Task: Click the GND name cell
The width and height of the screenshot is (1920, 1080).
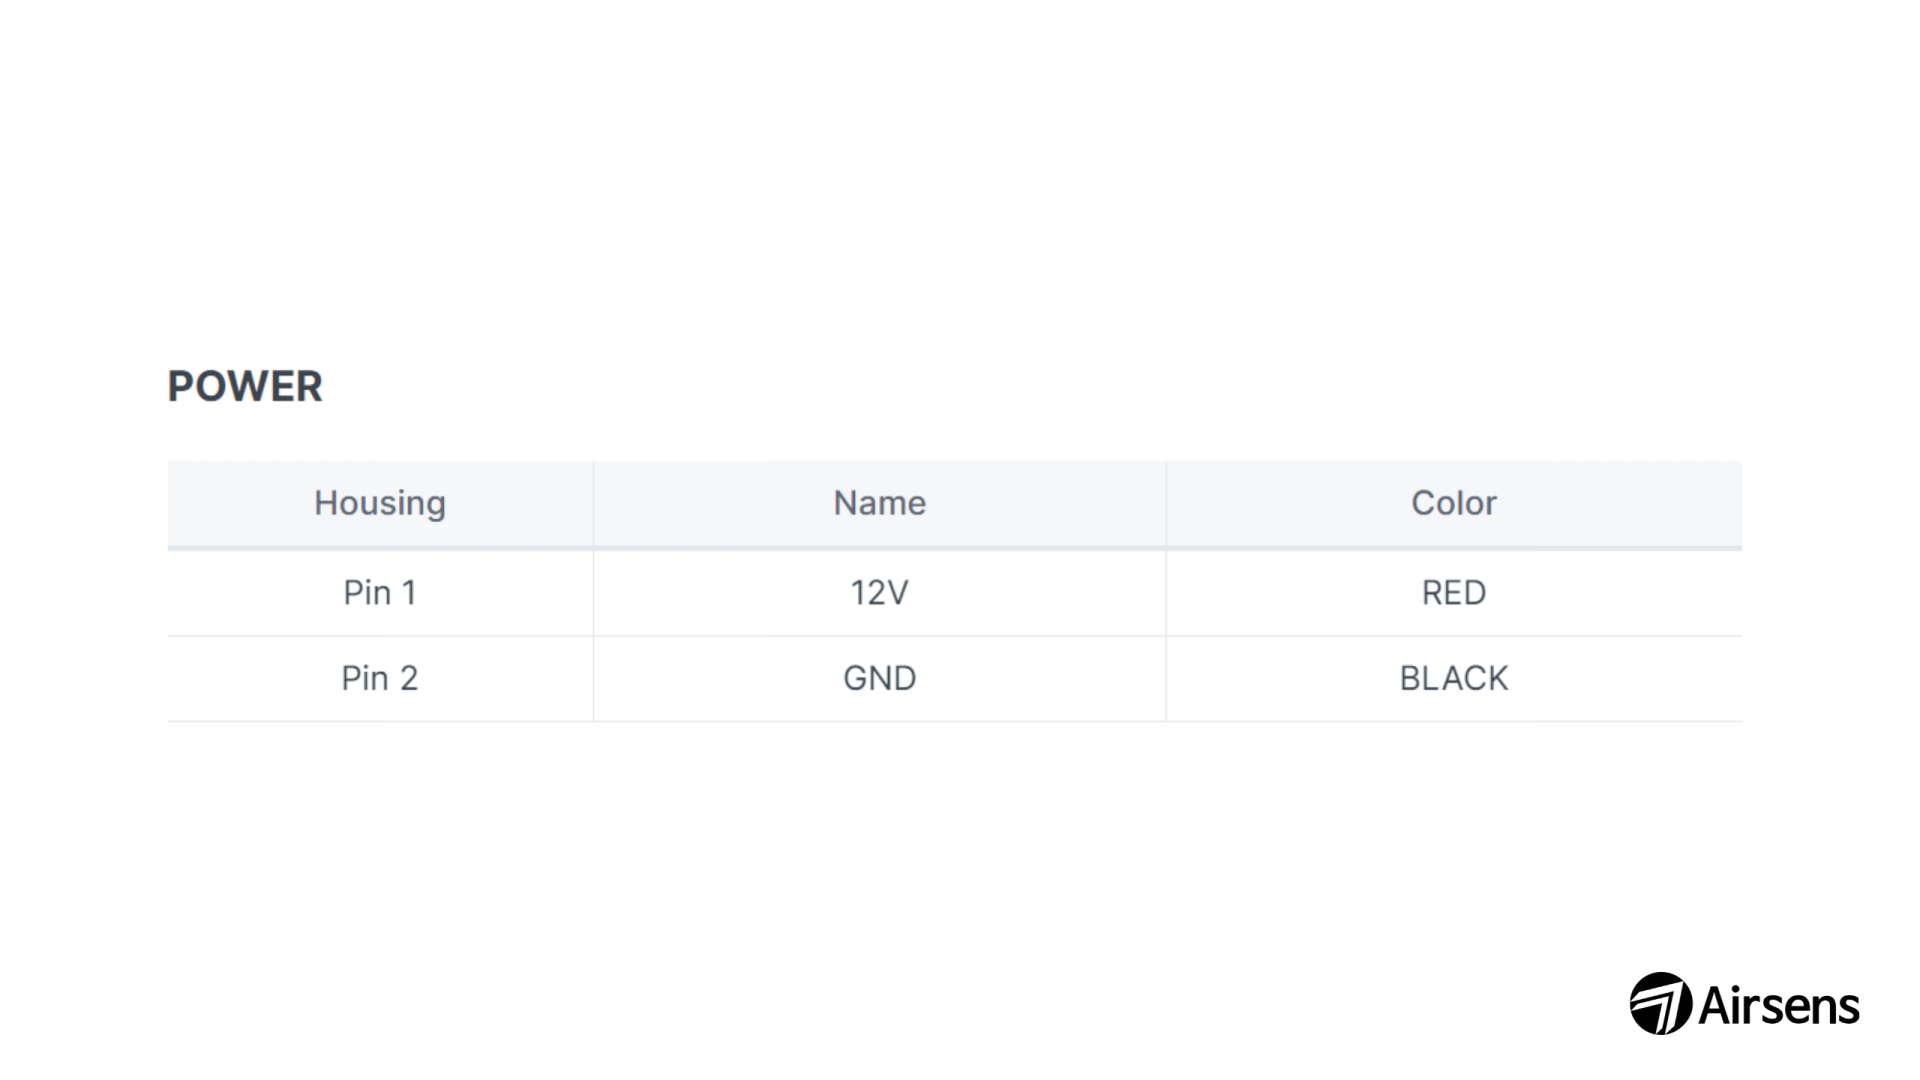Action: pyautogui.click(x=880, y=679)
